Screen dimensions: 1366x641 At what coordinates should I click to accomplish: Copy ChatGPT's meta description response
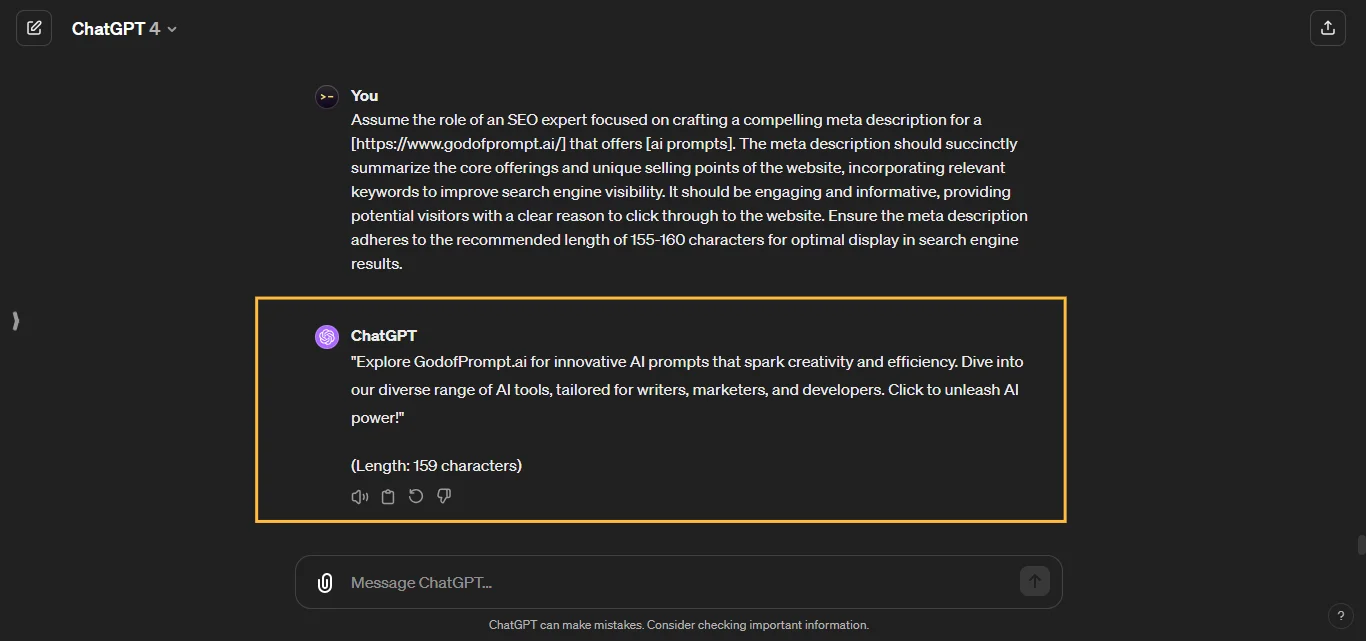pyautogui.click(x=387, y=496)
